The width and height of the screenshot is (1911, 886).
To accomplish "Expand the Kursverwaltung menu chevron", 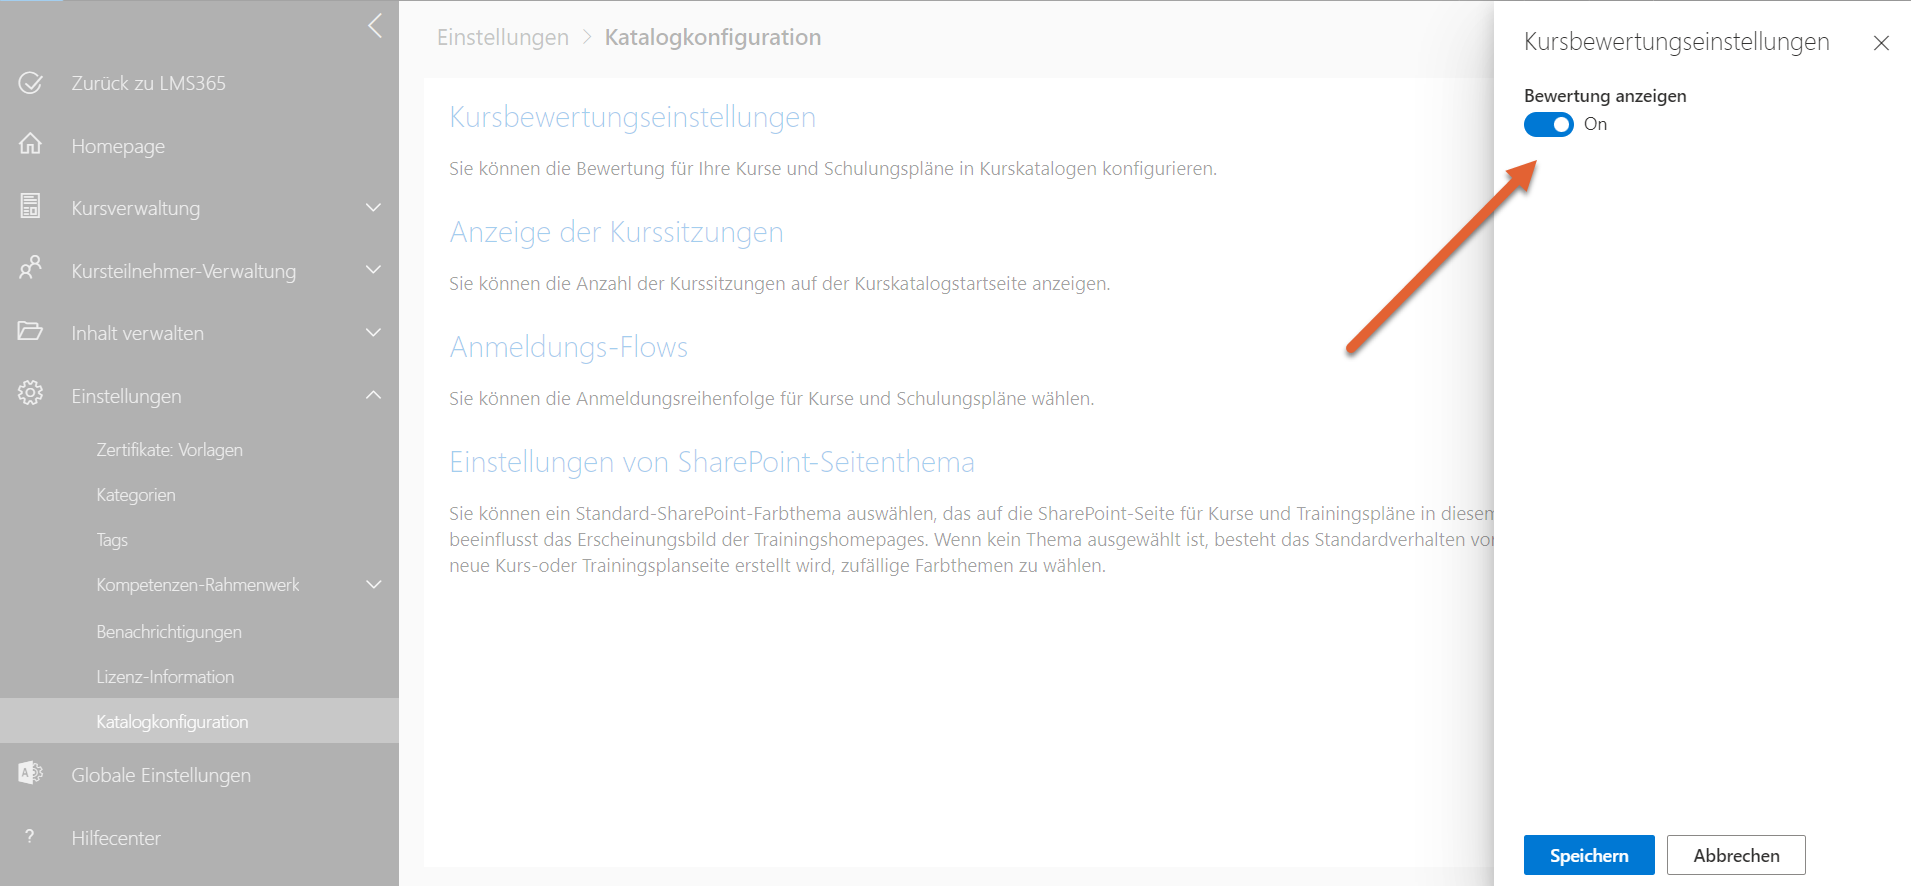I will point(373,208).
